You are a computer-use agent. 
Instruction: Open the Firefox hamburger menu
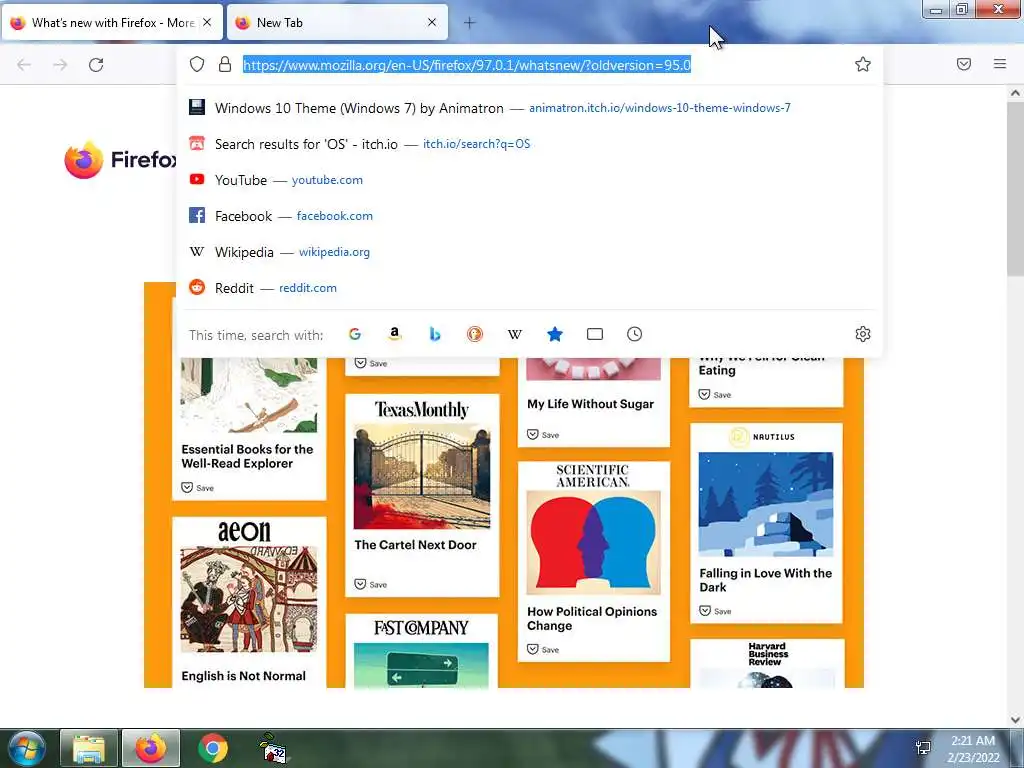point(999,64)
